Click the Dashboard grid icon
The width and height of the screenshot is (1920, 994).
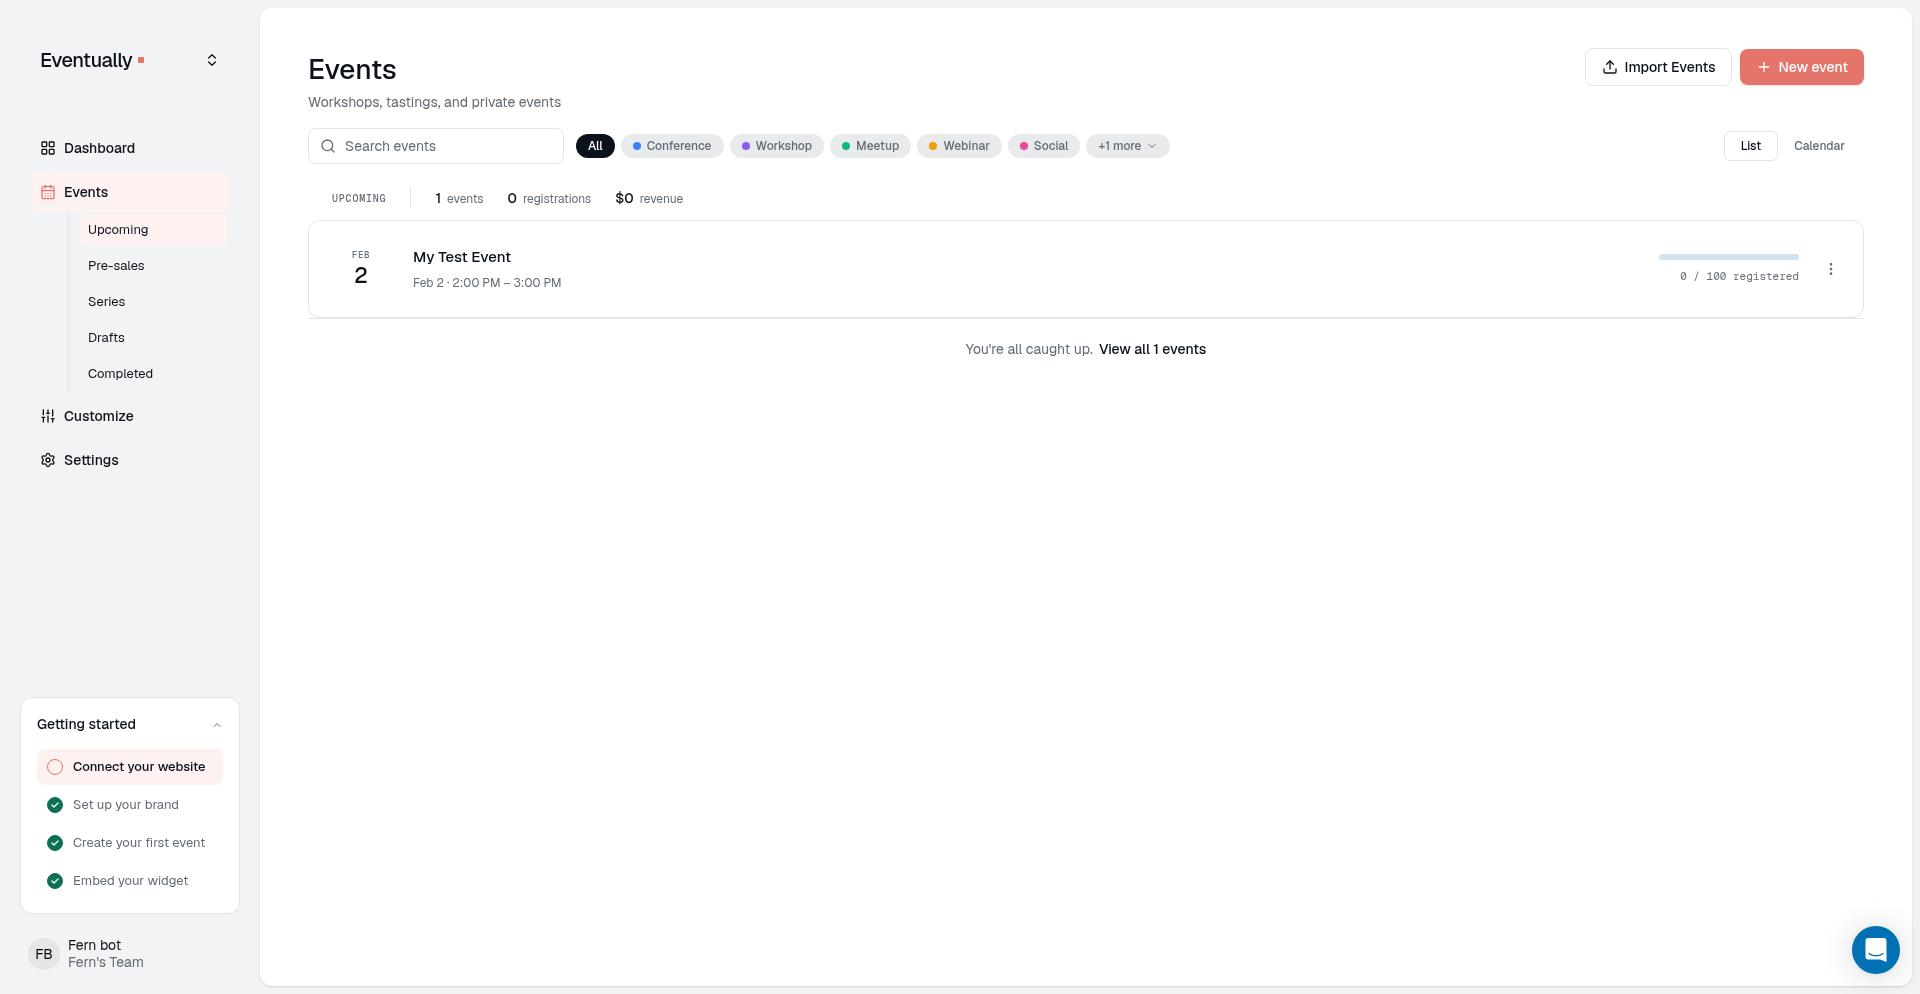[x=48, y=148]
